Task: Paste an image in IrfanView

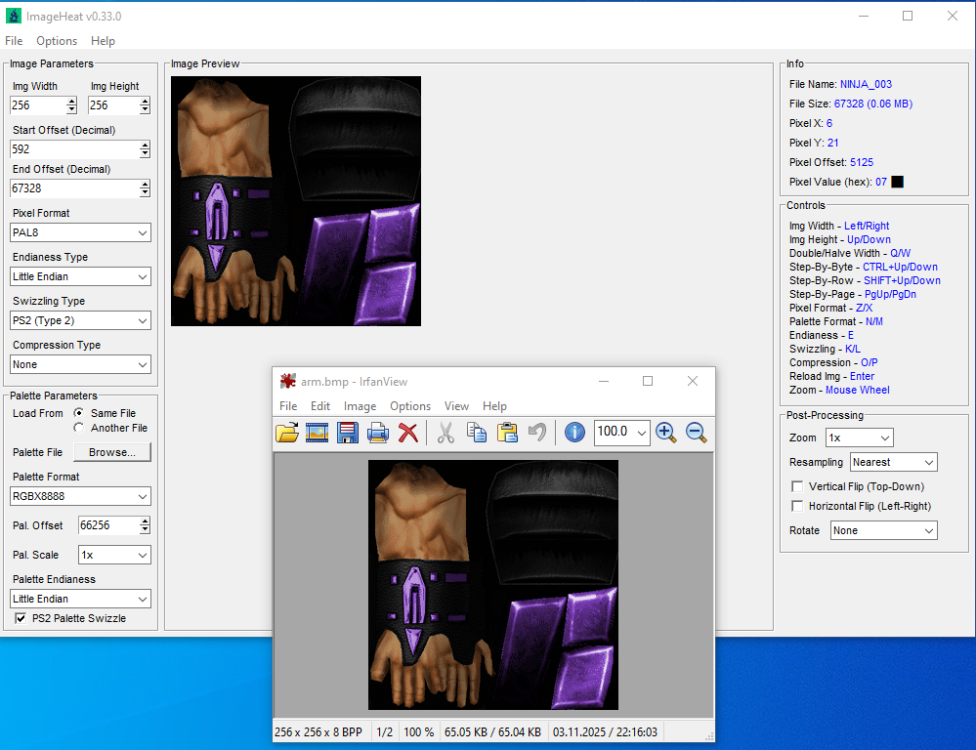Action: tap(508, 432)
